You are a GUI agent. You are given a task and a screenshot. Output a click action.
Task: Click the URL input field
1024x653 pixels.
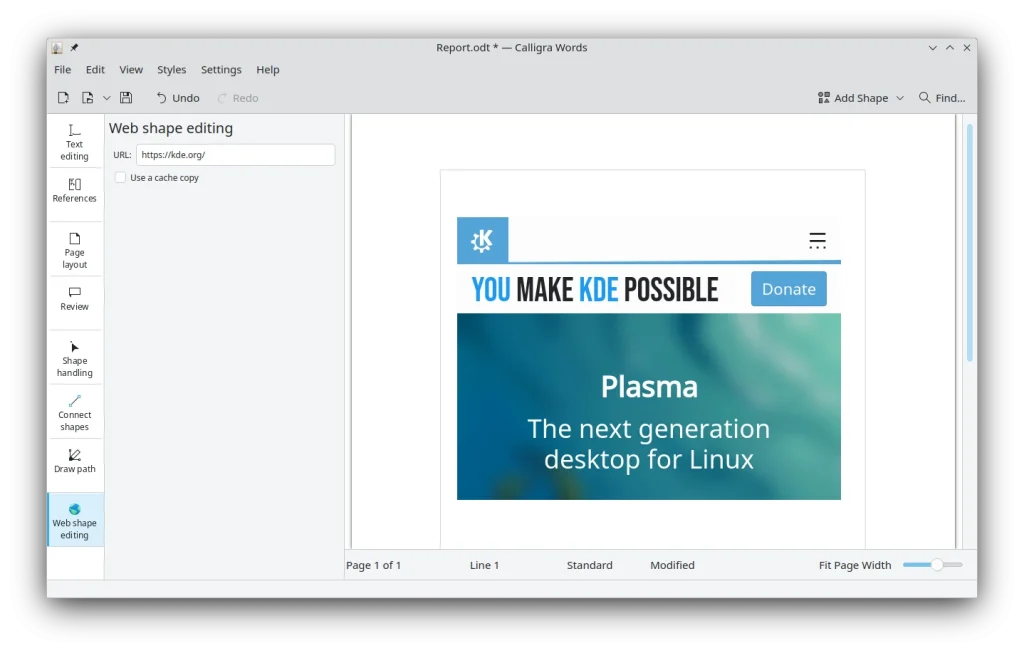[x=235, y=155]
